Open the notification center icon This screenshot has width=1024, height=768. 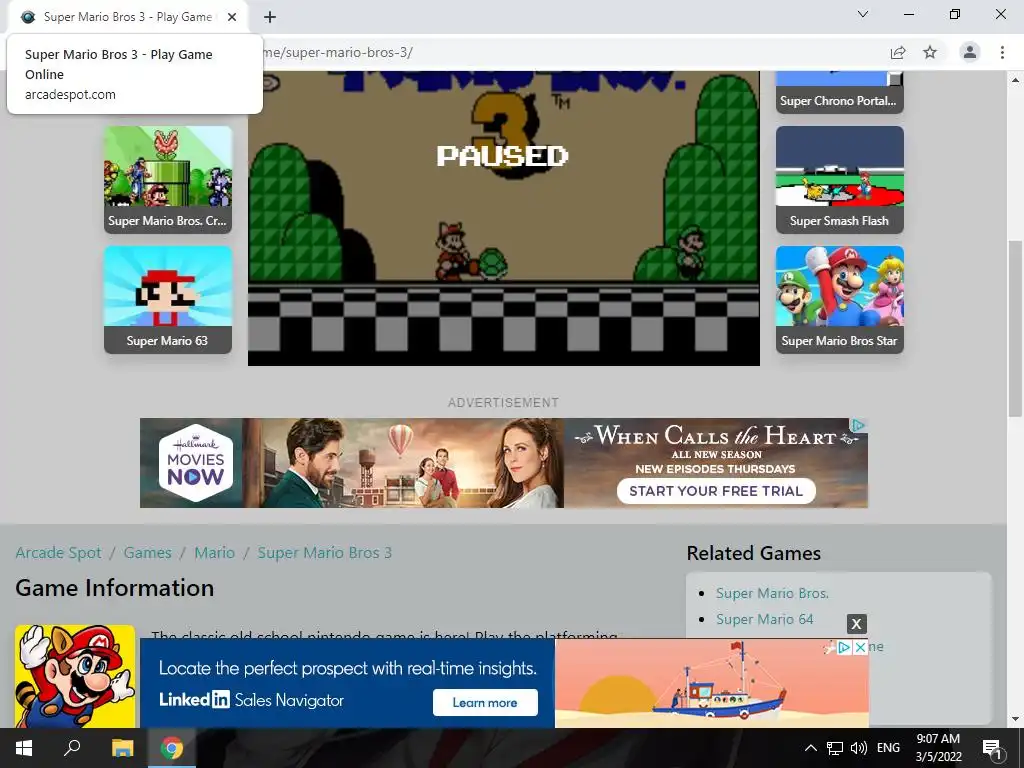tap(991, 748)
